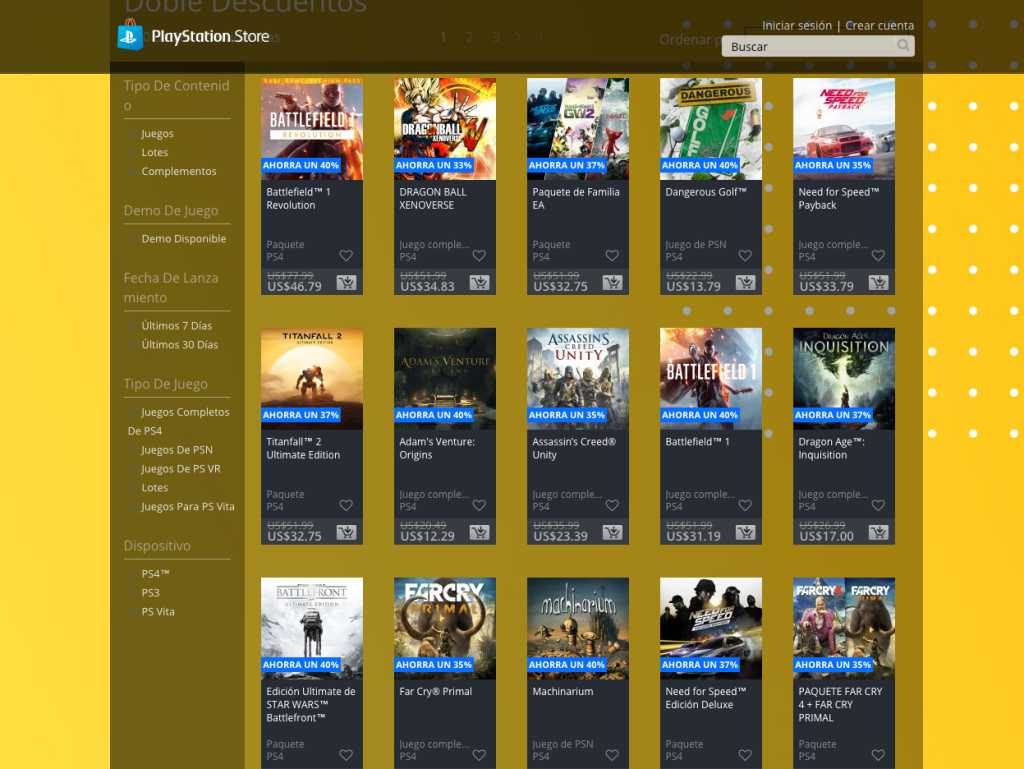This screenshot has height=769, width=1024.
Task: Open Dragon Age Inquisition cover thumbnail
Action: click(x=844, y=379)
